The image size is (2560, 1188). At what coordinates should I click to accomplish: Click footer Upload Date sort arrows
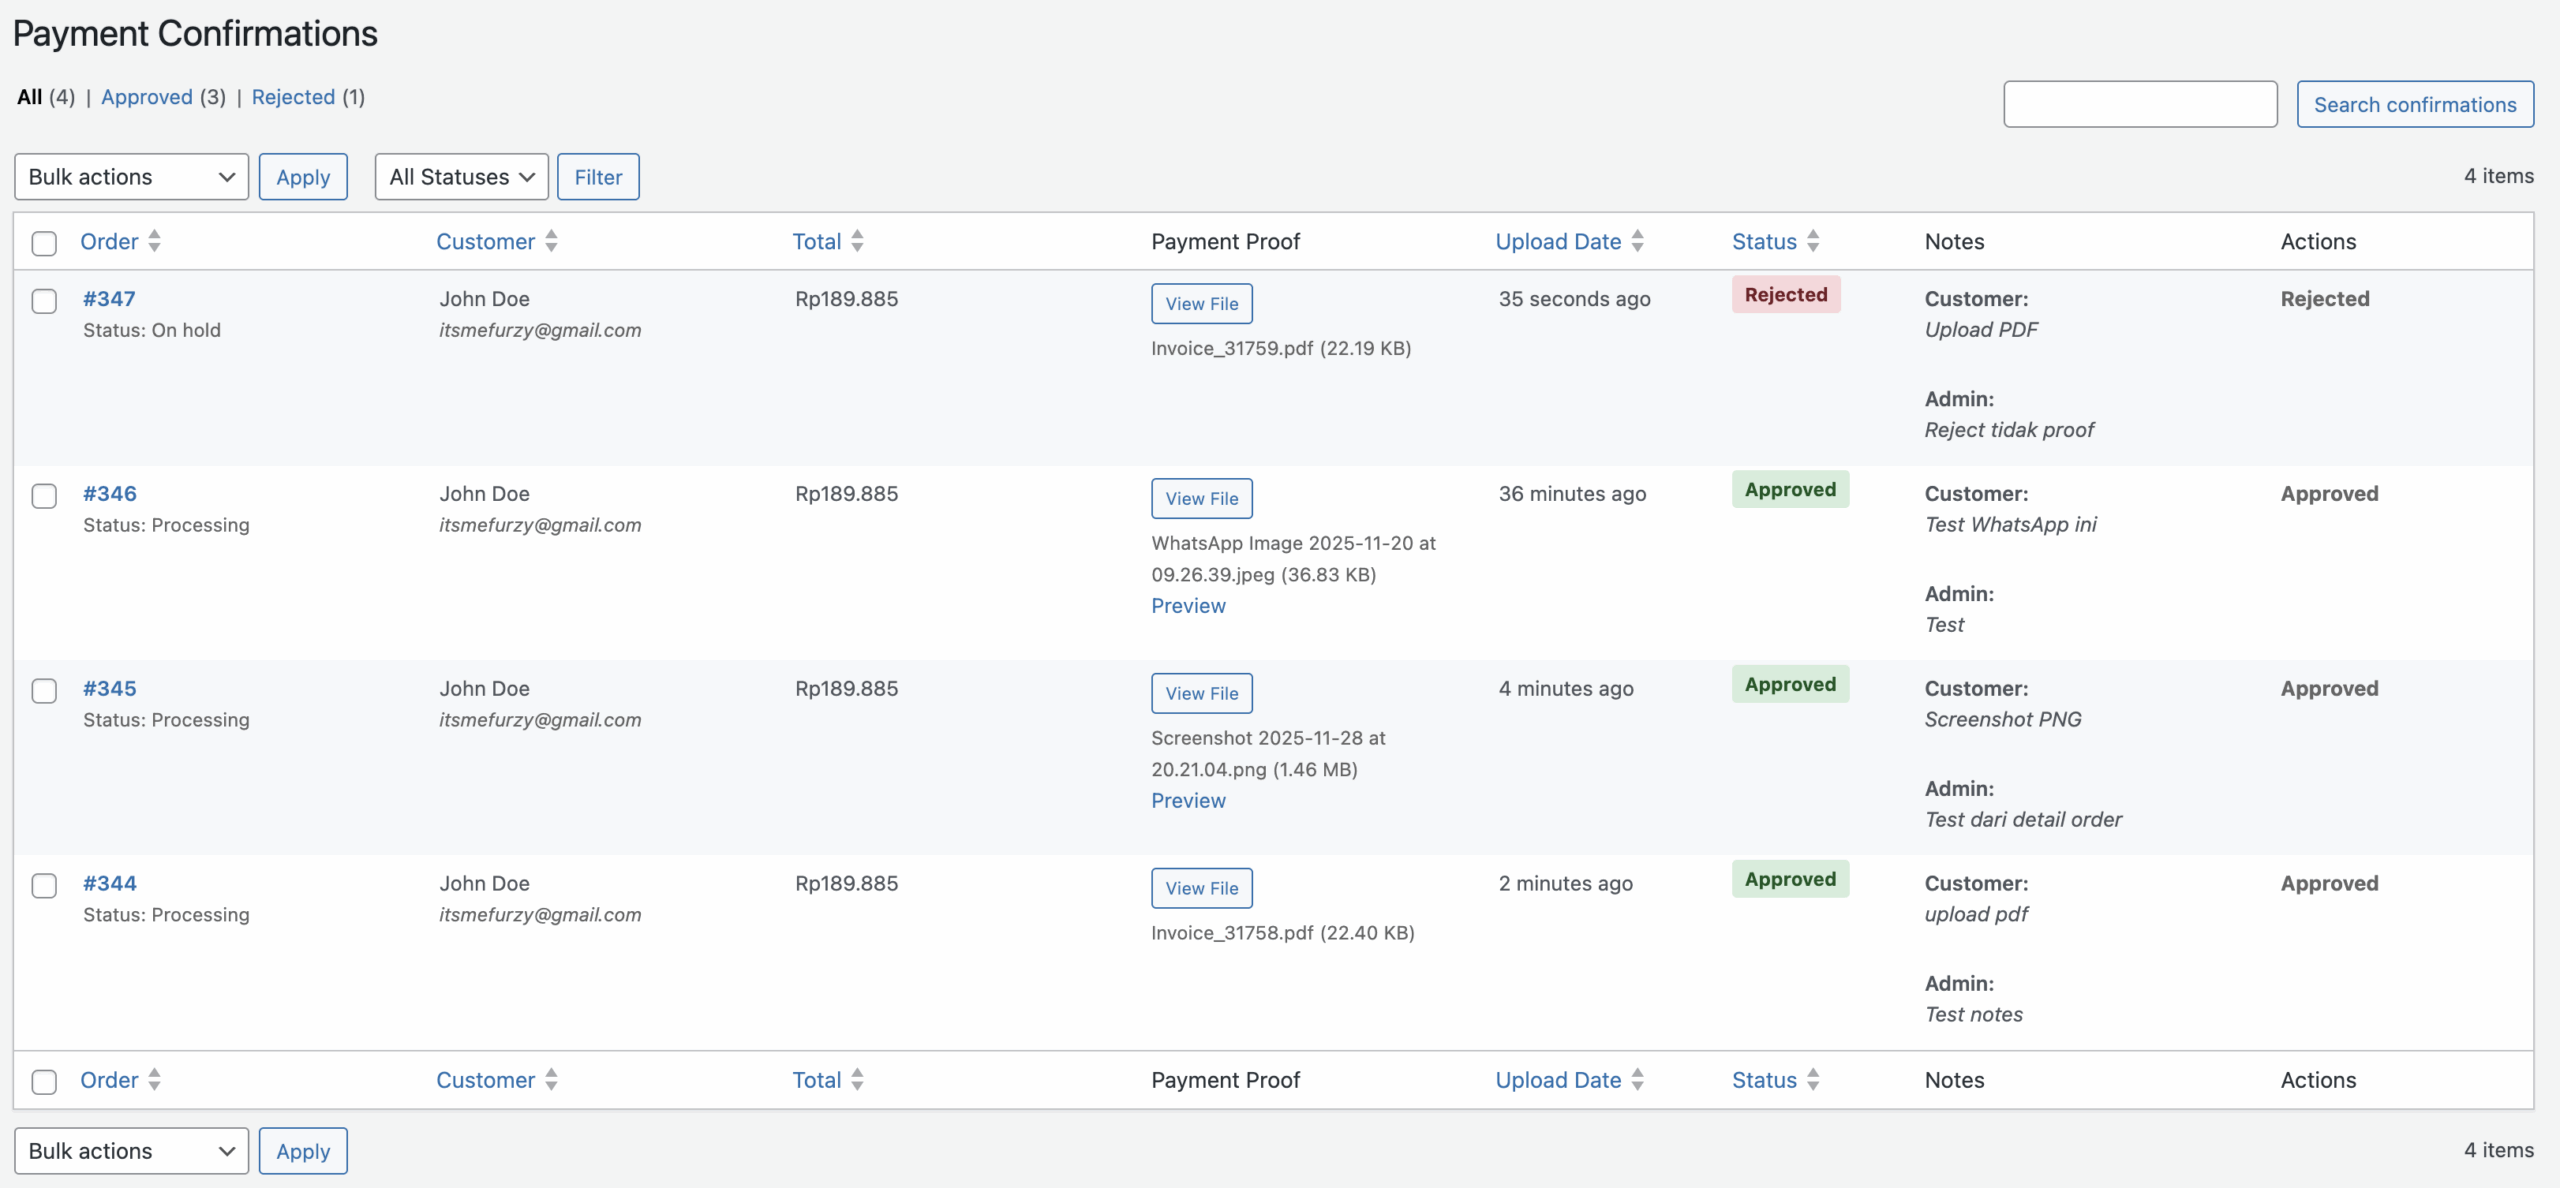(1637, 1080)
